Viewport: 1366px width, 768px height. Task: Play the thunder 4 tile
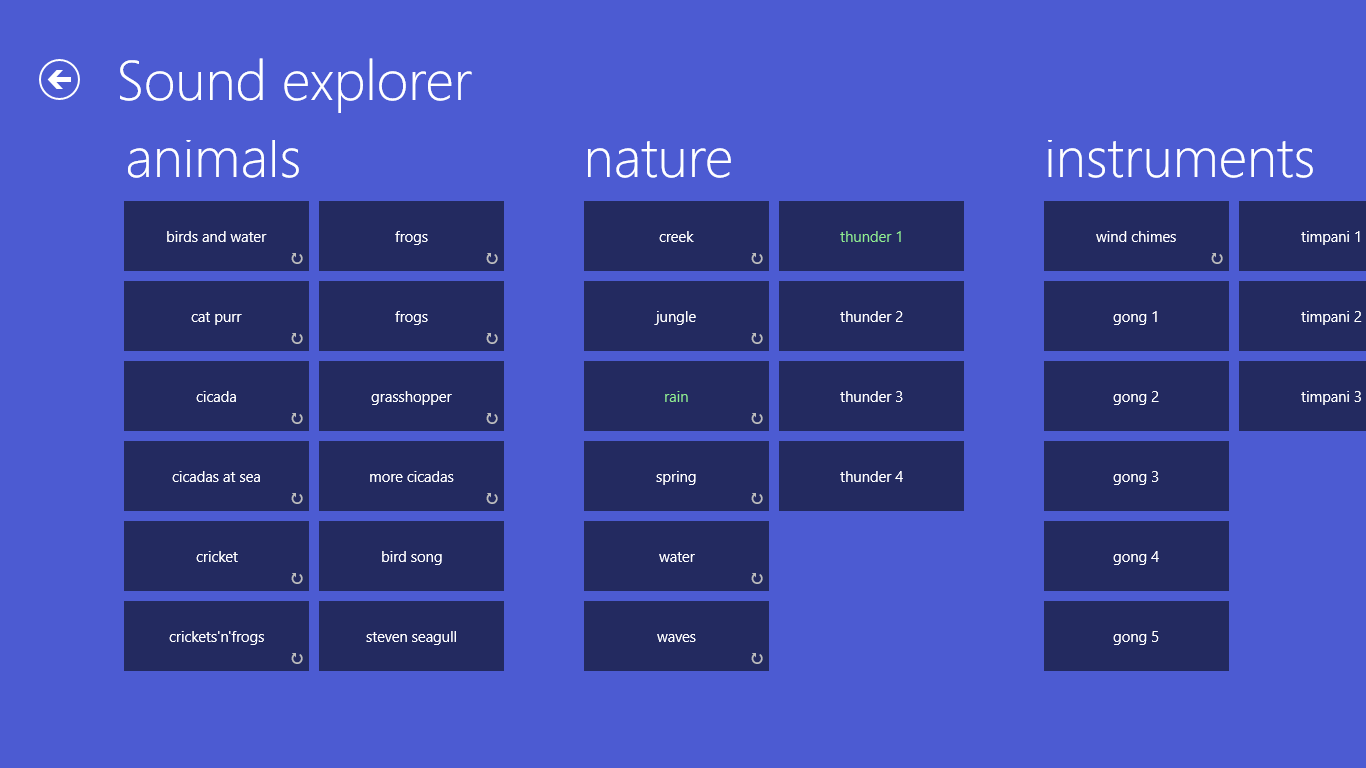tap(871, 476)
